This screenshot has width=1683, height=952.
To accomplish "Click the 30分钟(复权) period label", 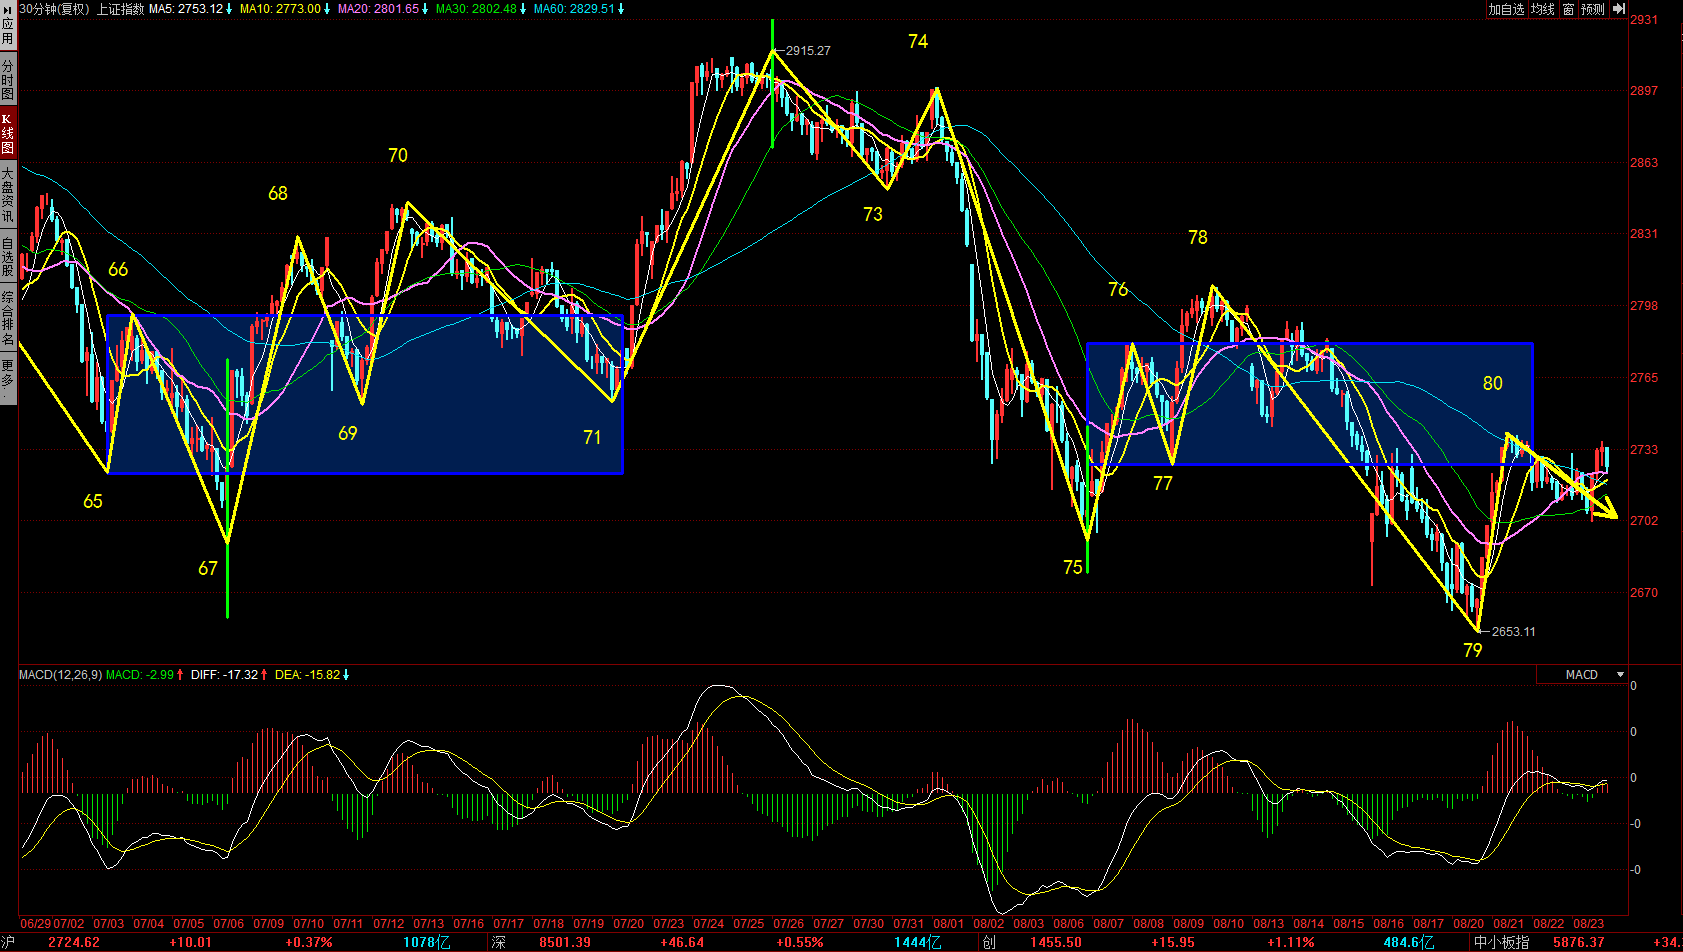I will (x=54, y=9).
